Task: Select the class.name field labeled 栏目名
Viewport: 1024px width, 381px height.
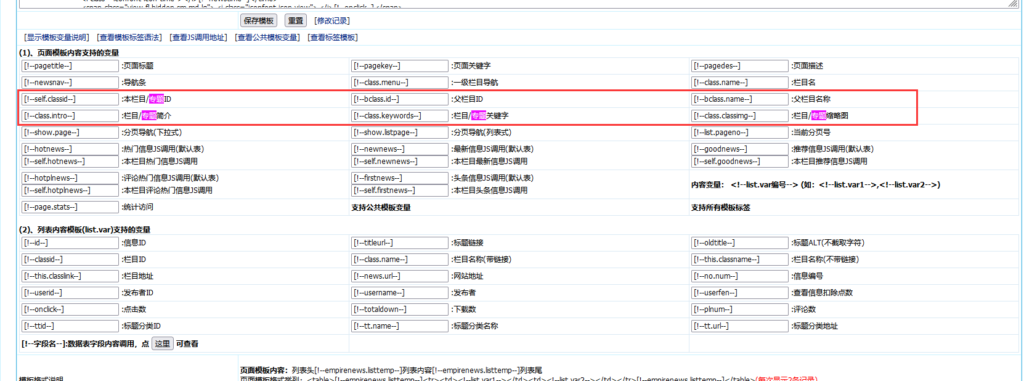Action: point(741,82)
